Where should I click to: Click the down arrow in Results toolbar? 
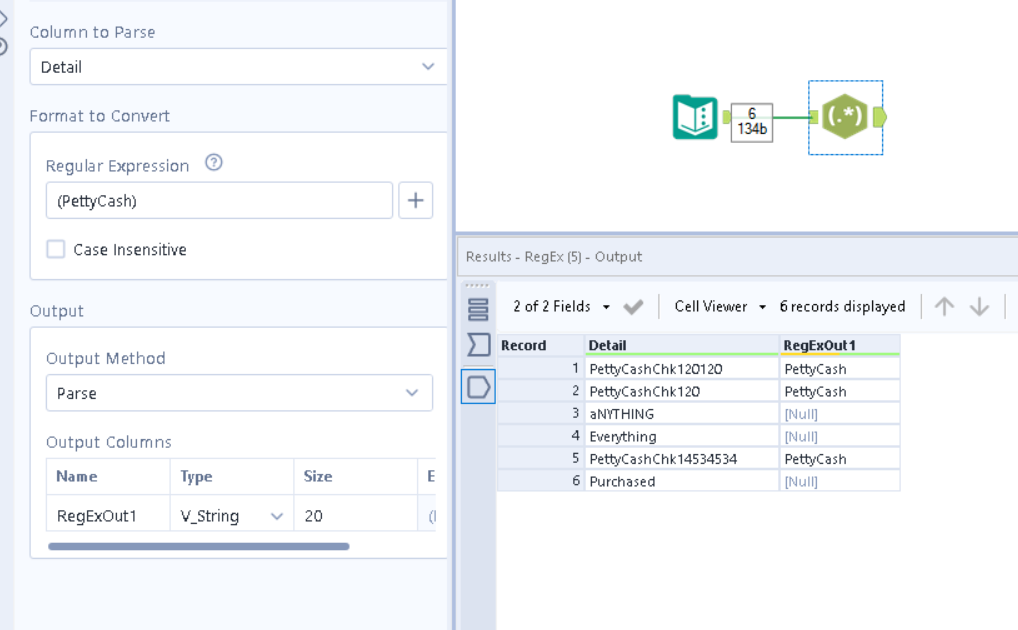point(980,307)
